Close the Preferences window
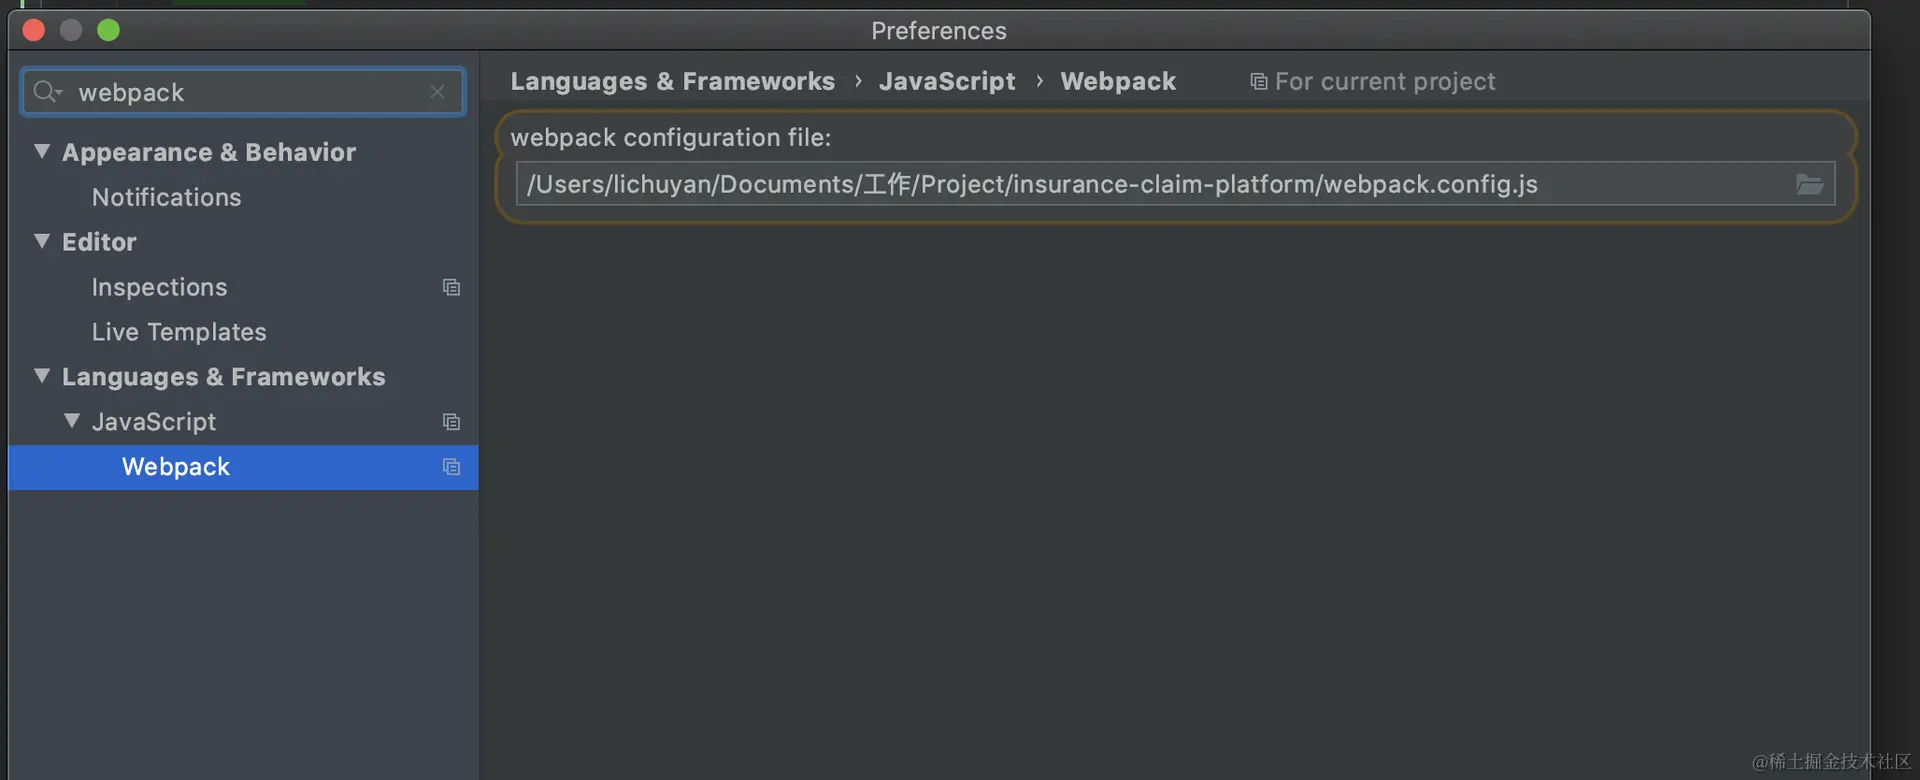This screenshot has height=780, width=1920. pos(34,30)
